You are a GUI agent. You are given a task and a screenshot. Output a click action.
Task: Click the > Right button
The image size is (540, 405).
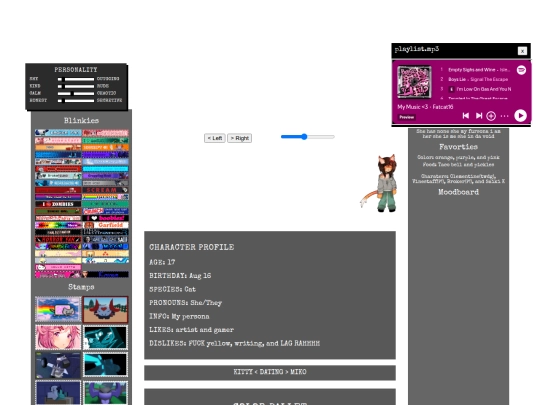[x=239, y=138]
